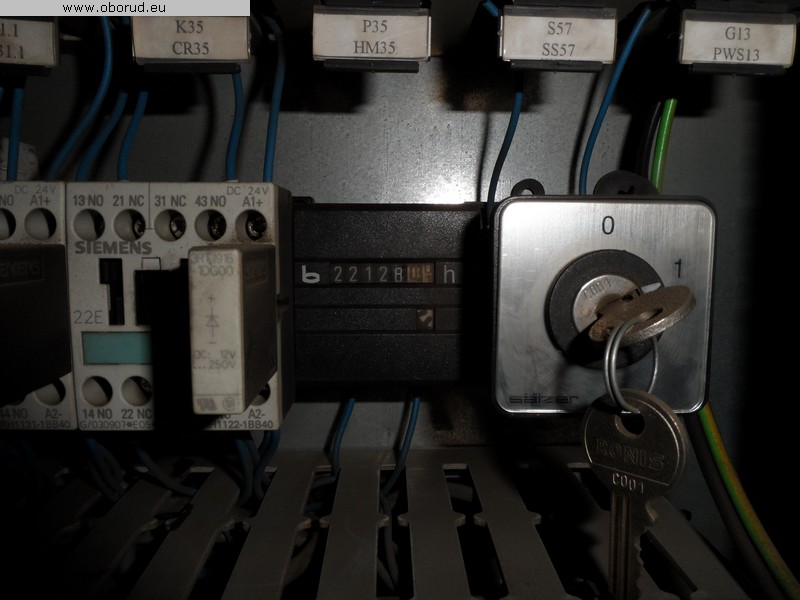Click the diode symbol on the suppressor module
This screenshot has height=600, width=800.
coord(212,320)
